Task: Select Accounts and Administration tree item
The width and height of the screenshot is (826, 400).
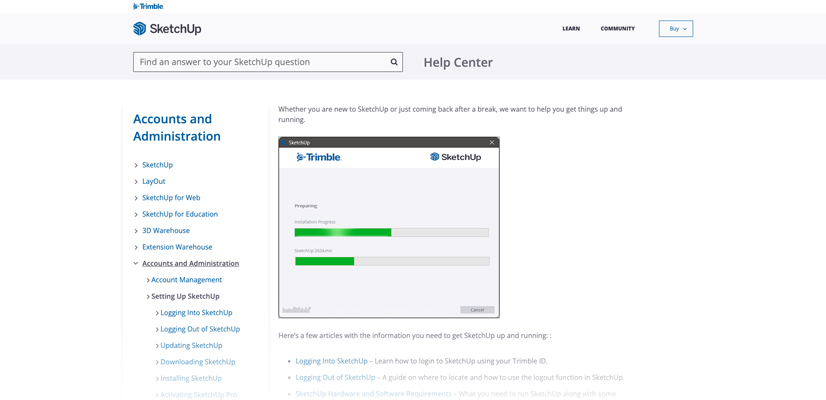Action: [x=191, y=263]
